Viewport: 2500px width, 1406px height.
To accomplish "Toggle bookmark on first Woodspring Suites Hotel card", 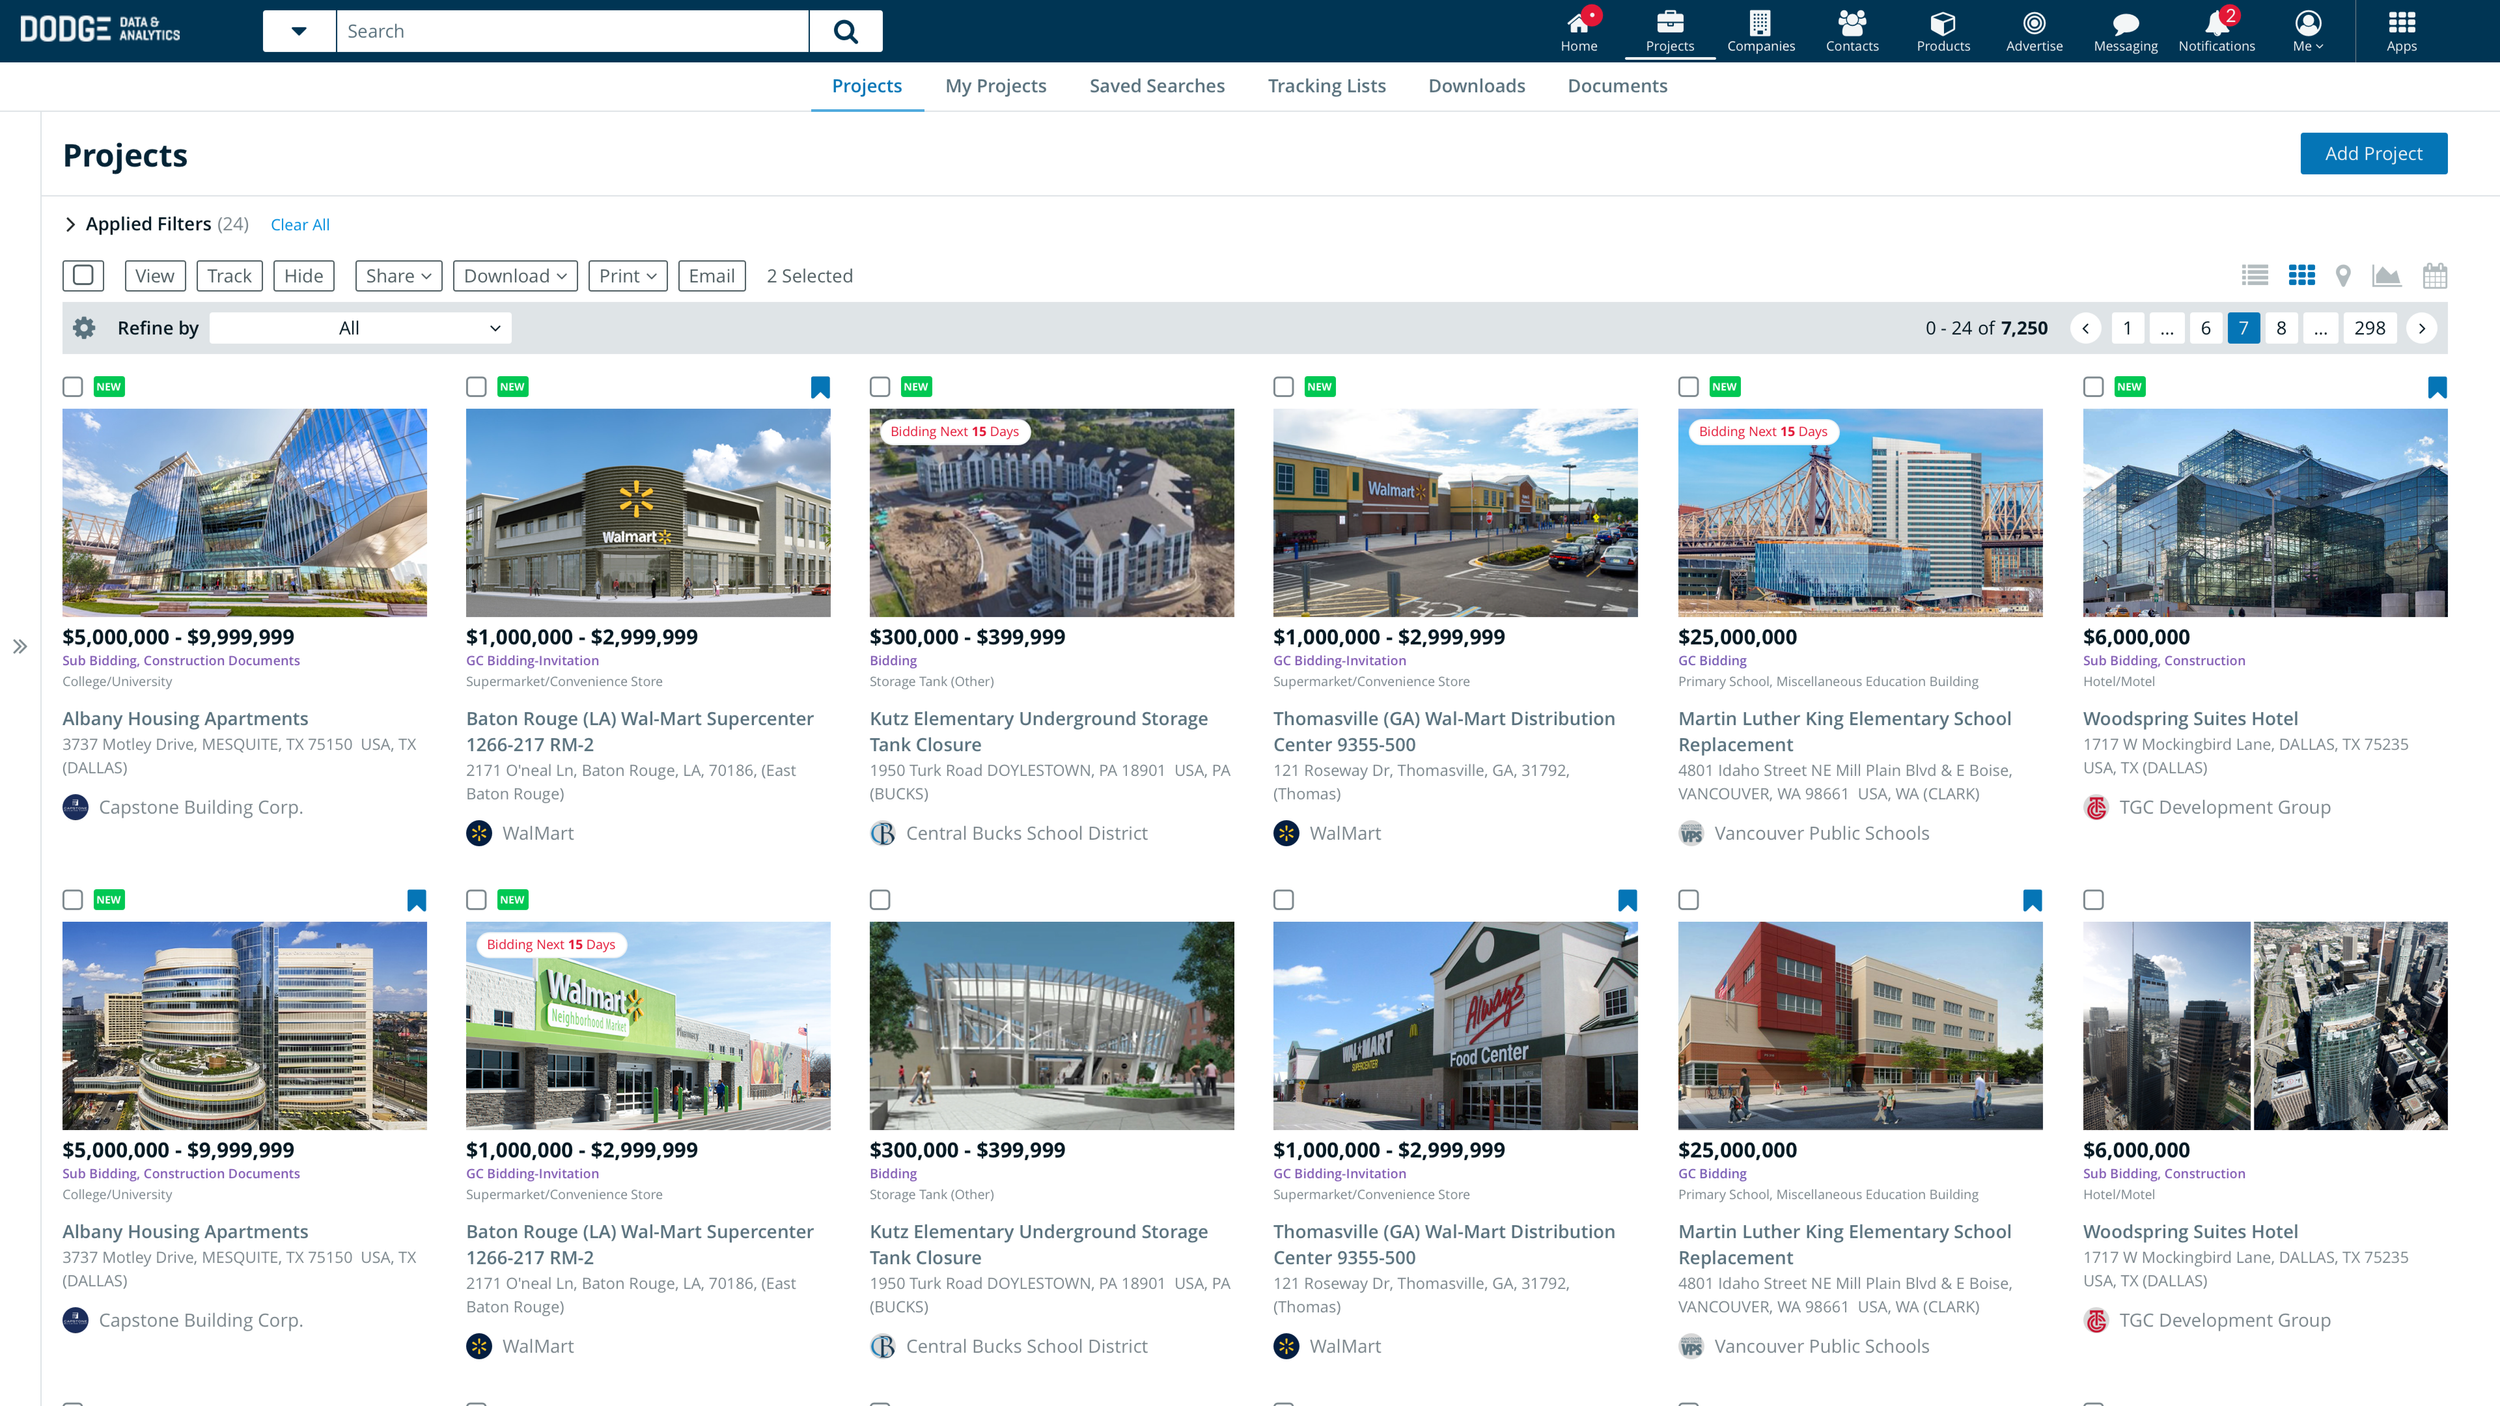I will pyautogui.click(x=2437, y=387).
